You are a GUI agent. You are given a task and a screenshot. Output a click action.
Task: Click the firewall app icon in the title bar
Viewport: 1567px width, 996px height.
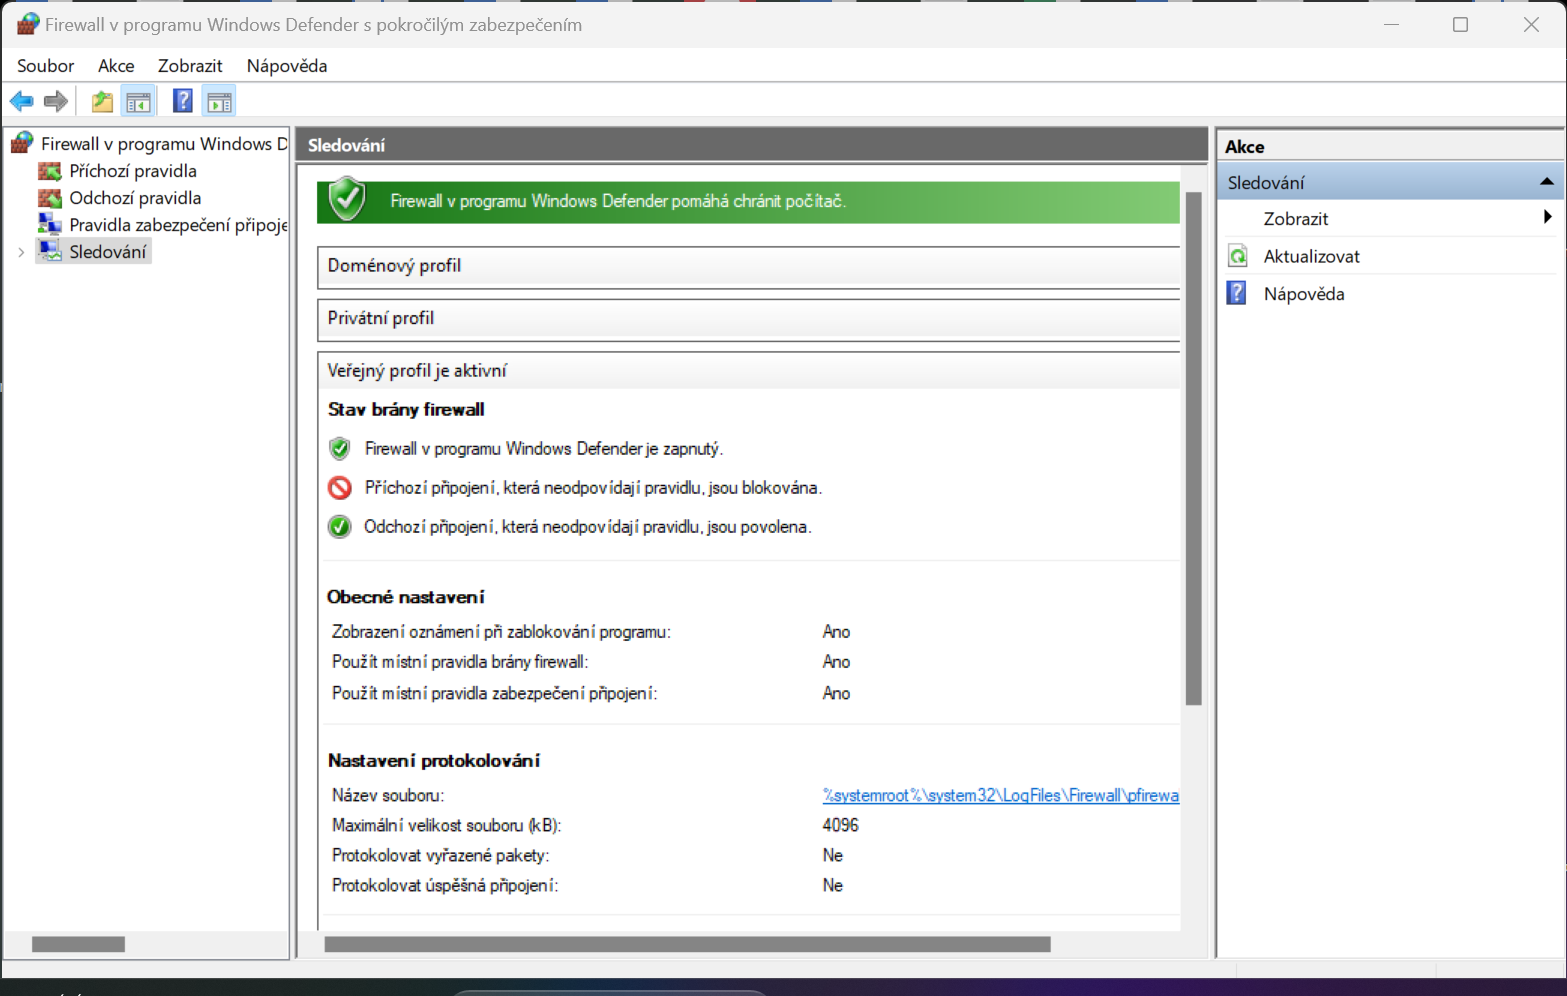(x=28, y=24)
